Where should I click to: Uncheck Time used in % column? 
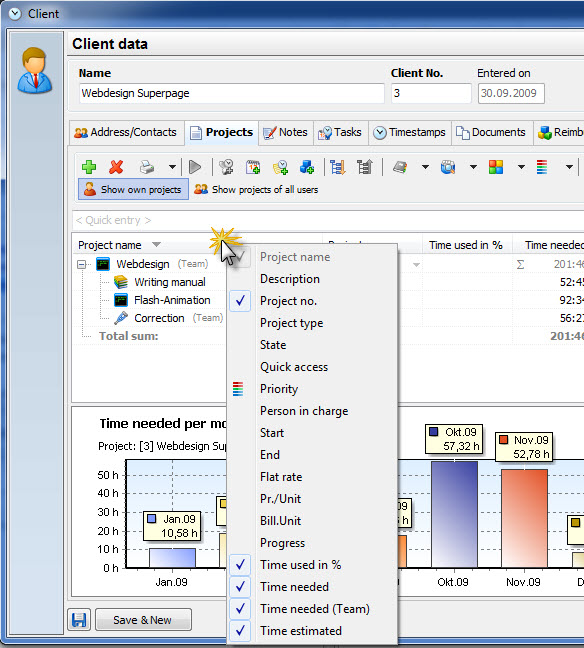coord(313,565)
